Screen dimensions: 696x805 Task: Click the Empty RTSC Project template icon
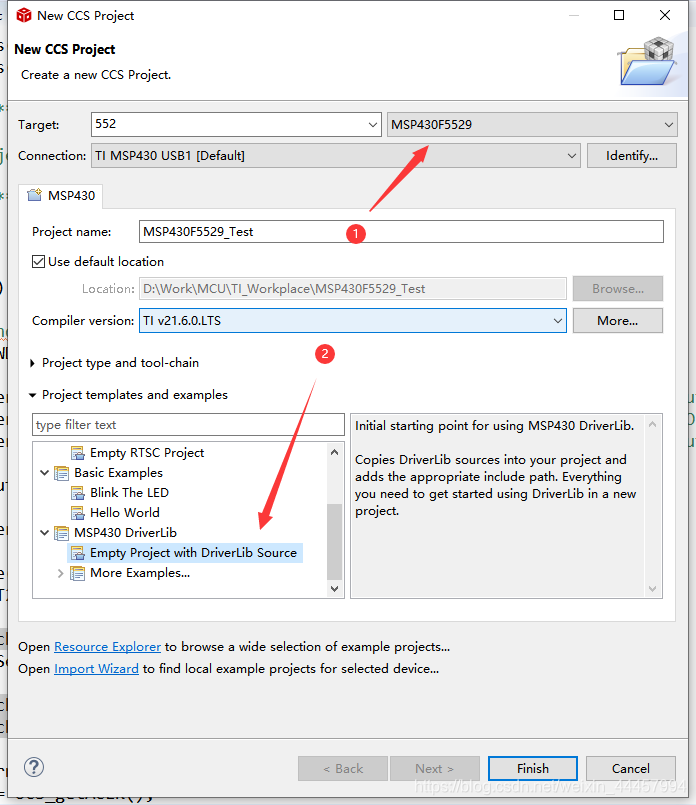[x=78, y=453]
